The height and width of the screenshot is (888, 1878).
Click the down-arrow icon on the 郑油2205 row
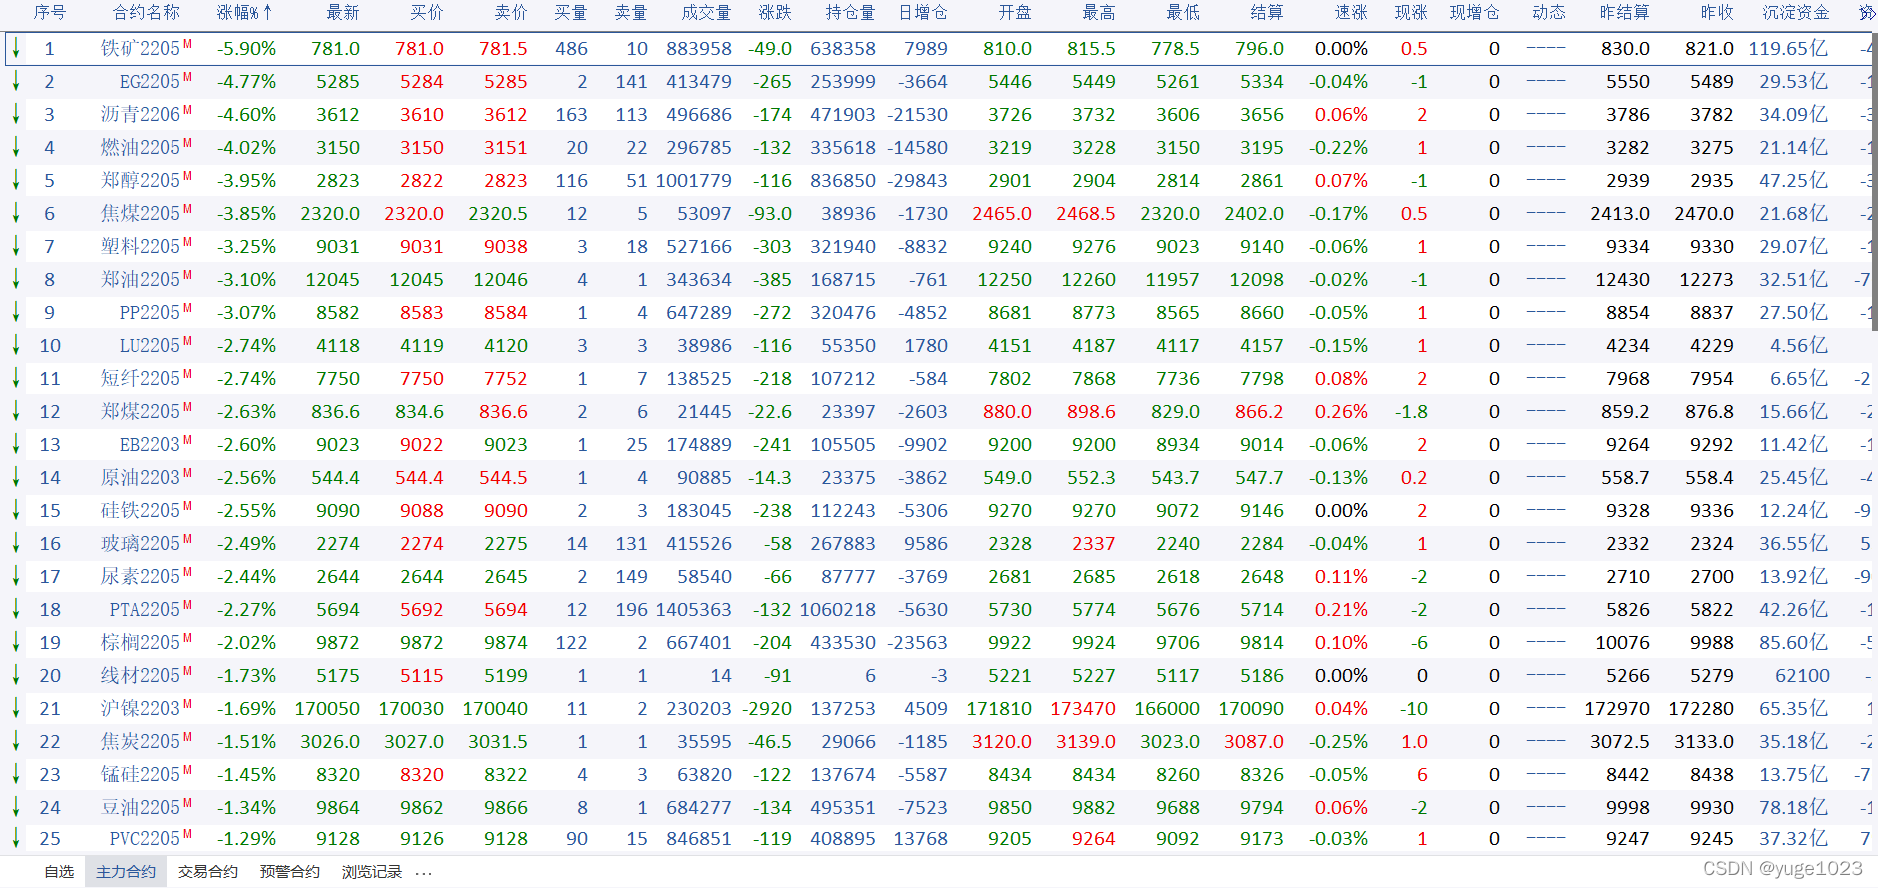(x=16, y=279)
